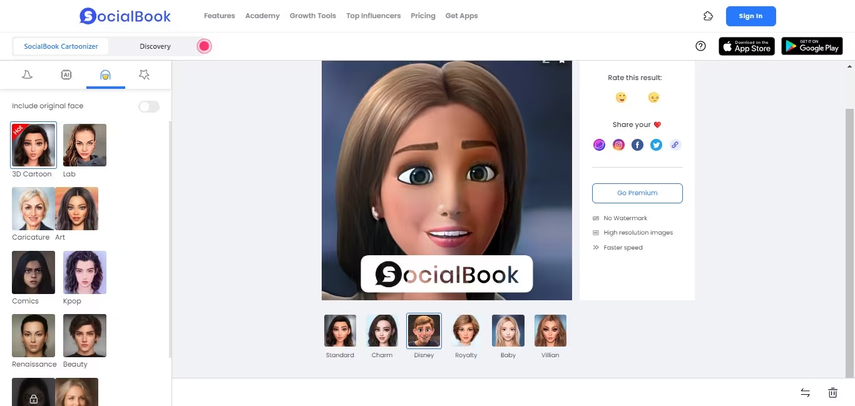855x406 pixels.
Task: Click the SocialBook logo
Action: tap(125, 16)
